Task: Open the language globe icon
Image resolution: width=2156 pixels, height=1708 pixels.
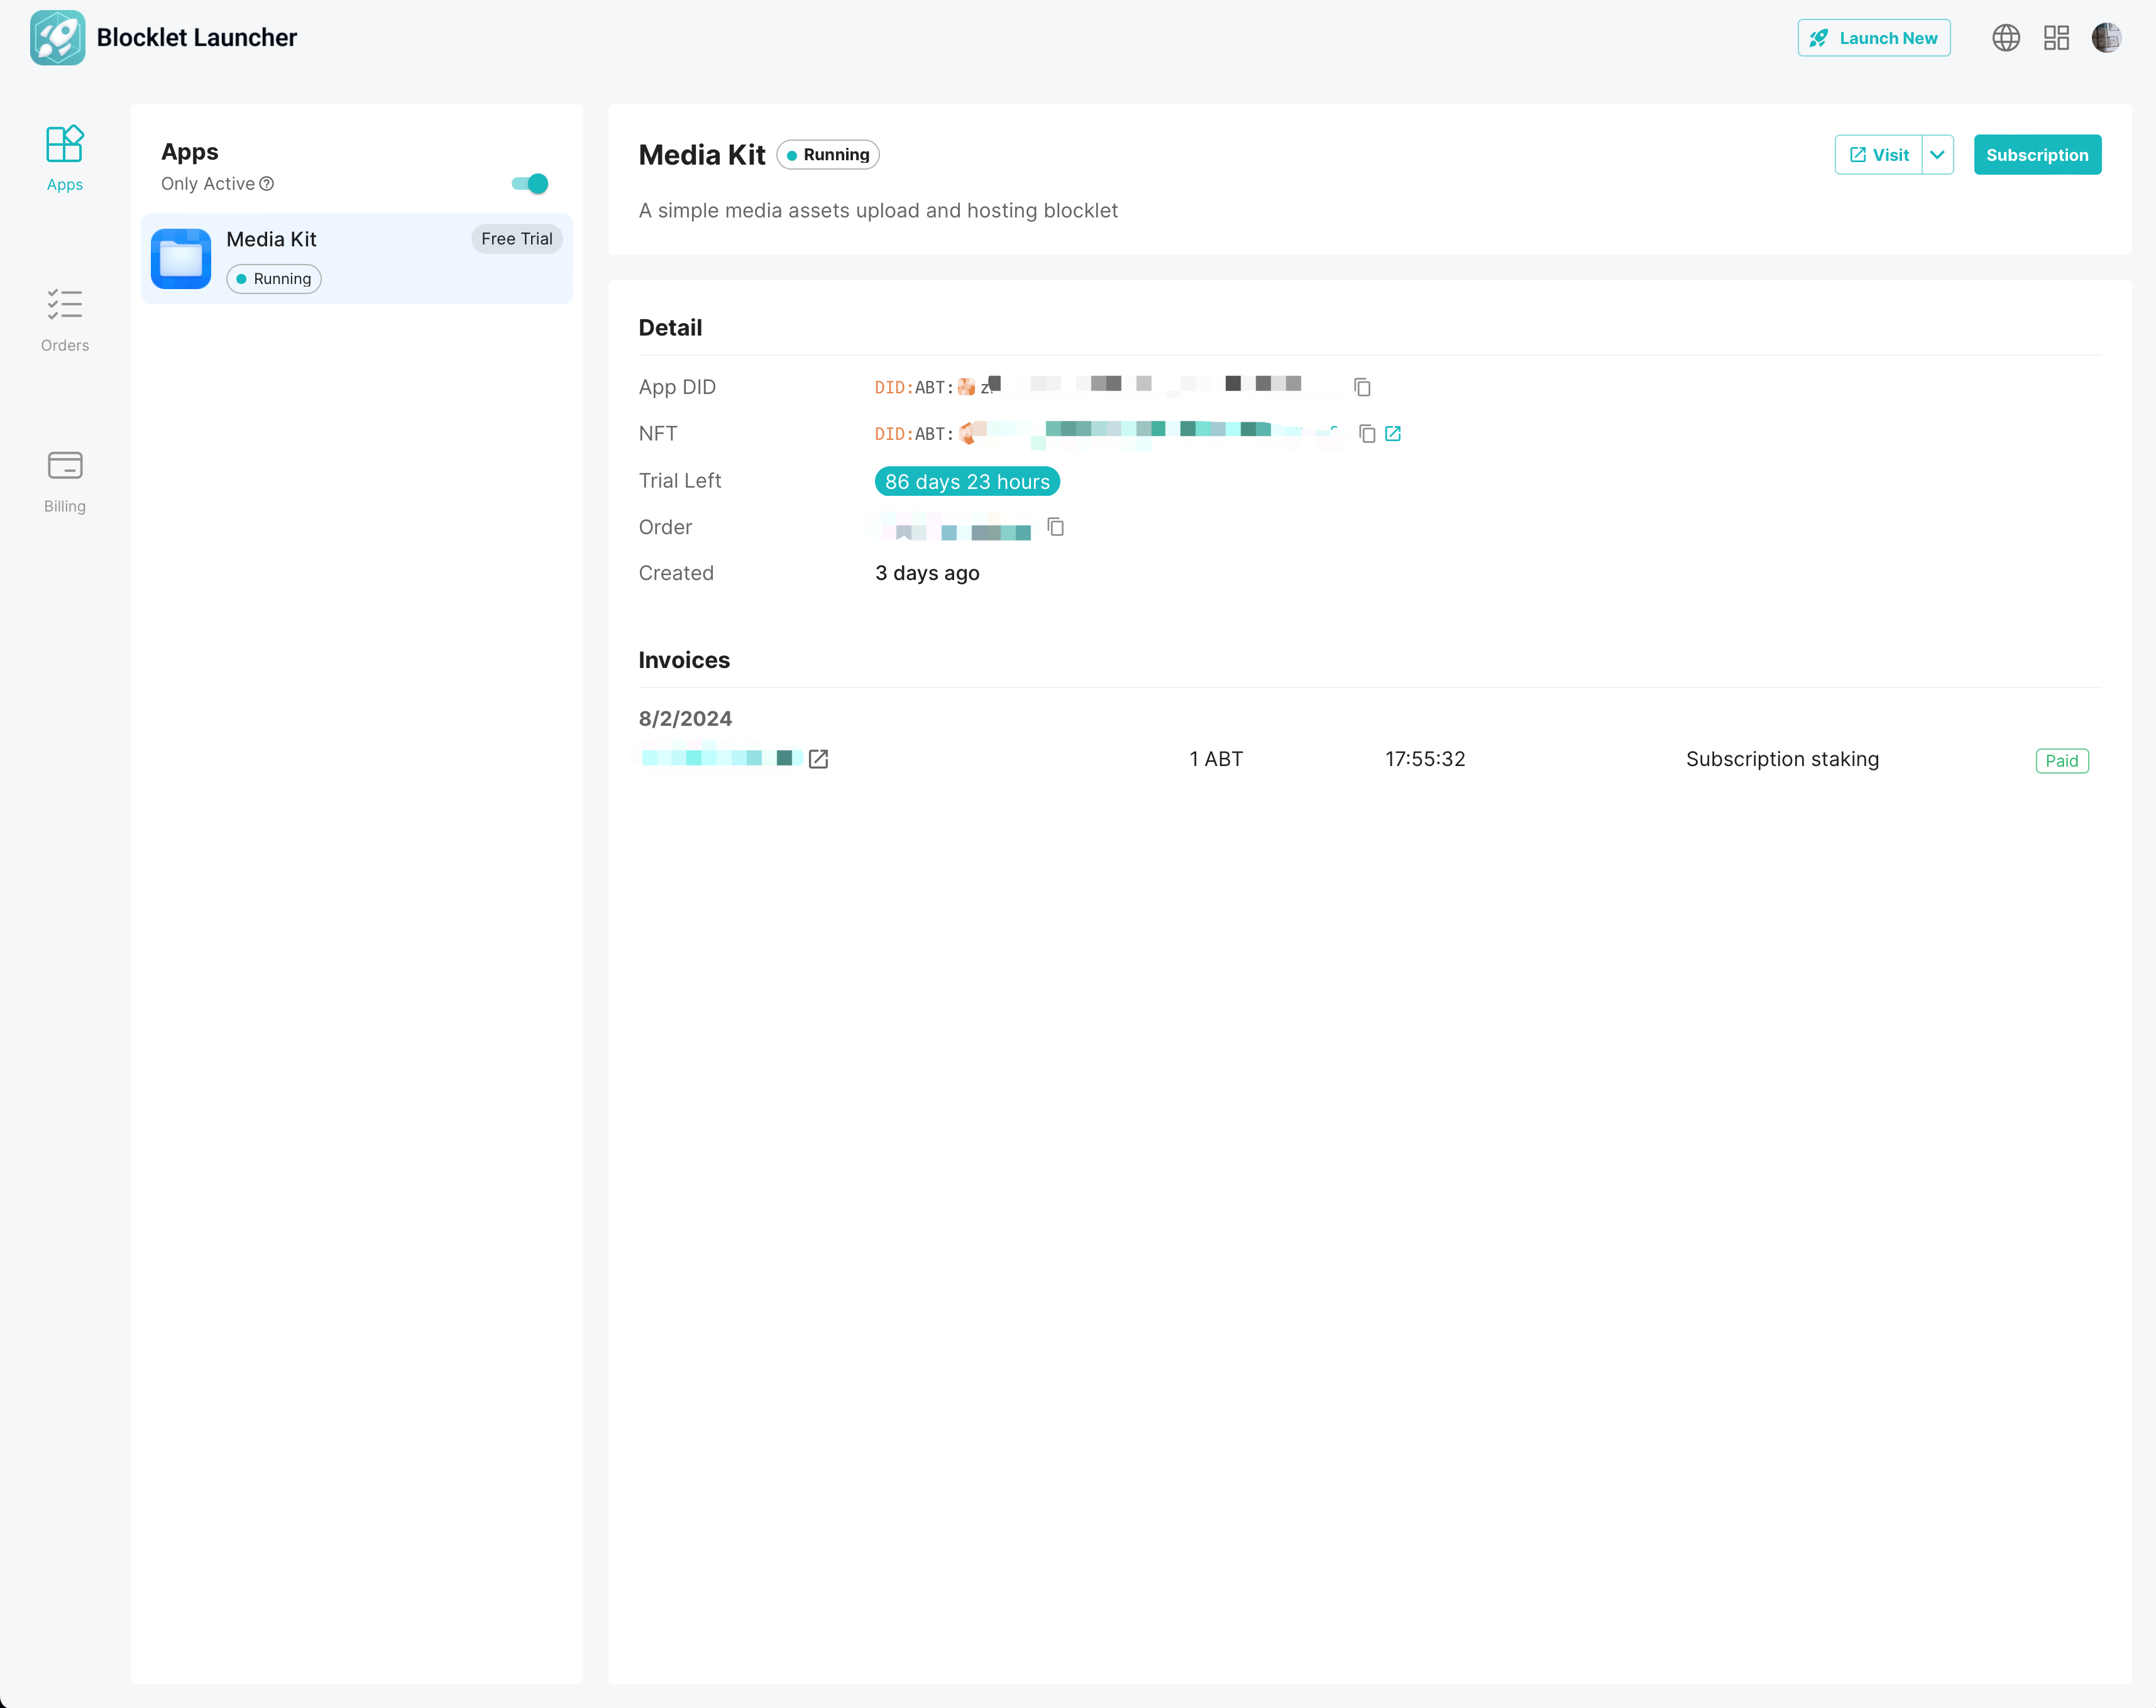Action: point(2005,38)
